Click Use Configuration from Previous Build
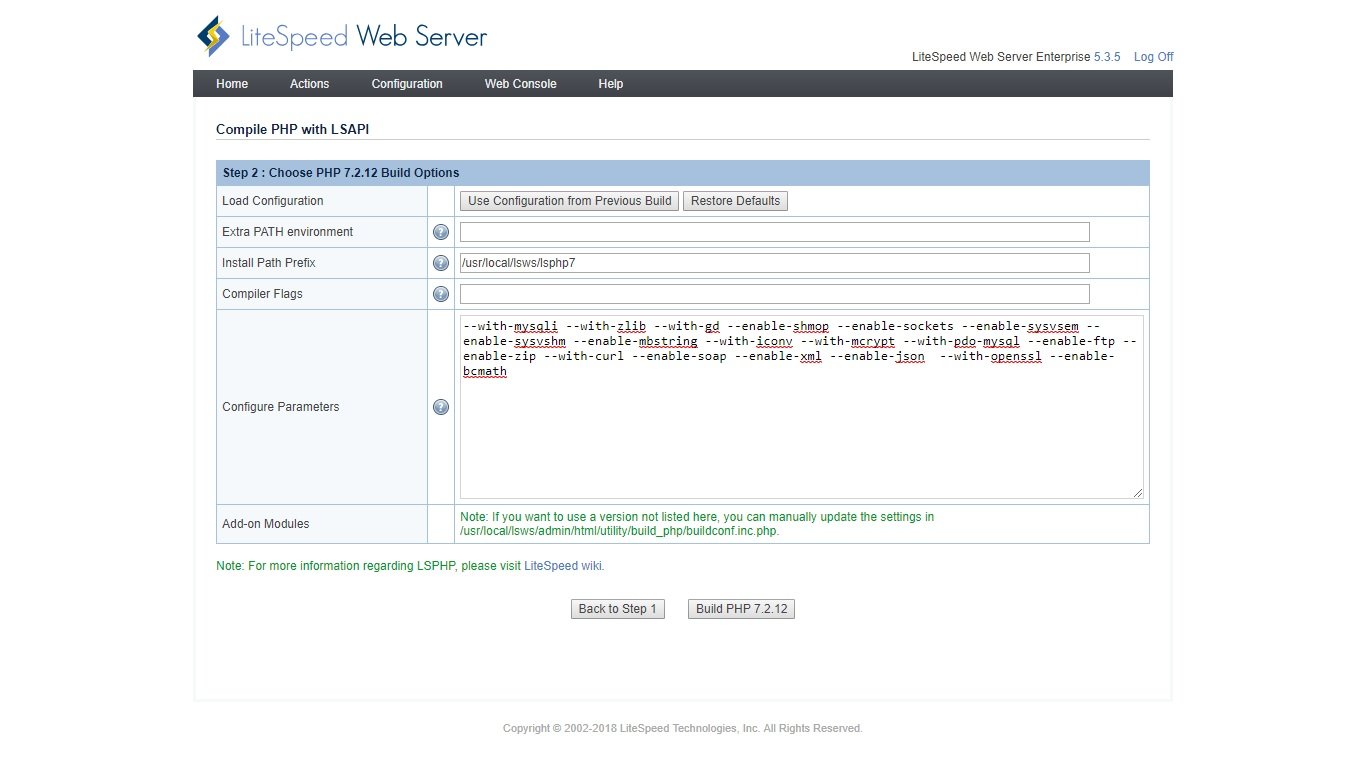The height and width of the screenshot is (768, 1366). coord(569,201)
